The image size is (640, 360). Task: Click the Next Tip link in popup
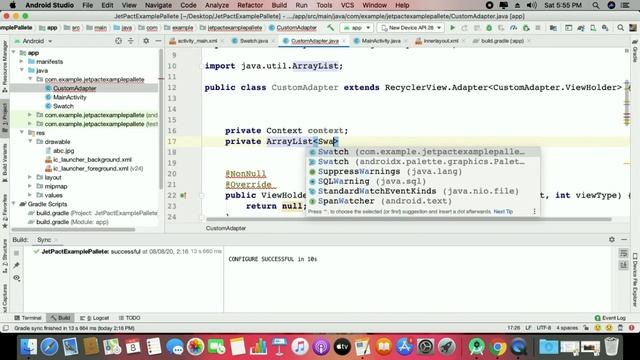coord(503,211)
